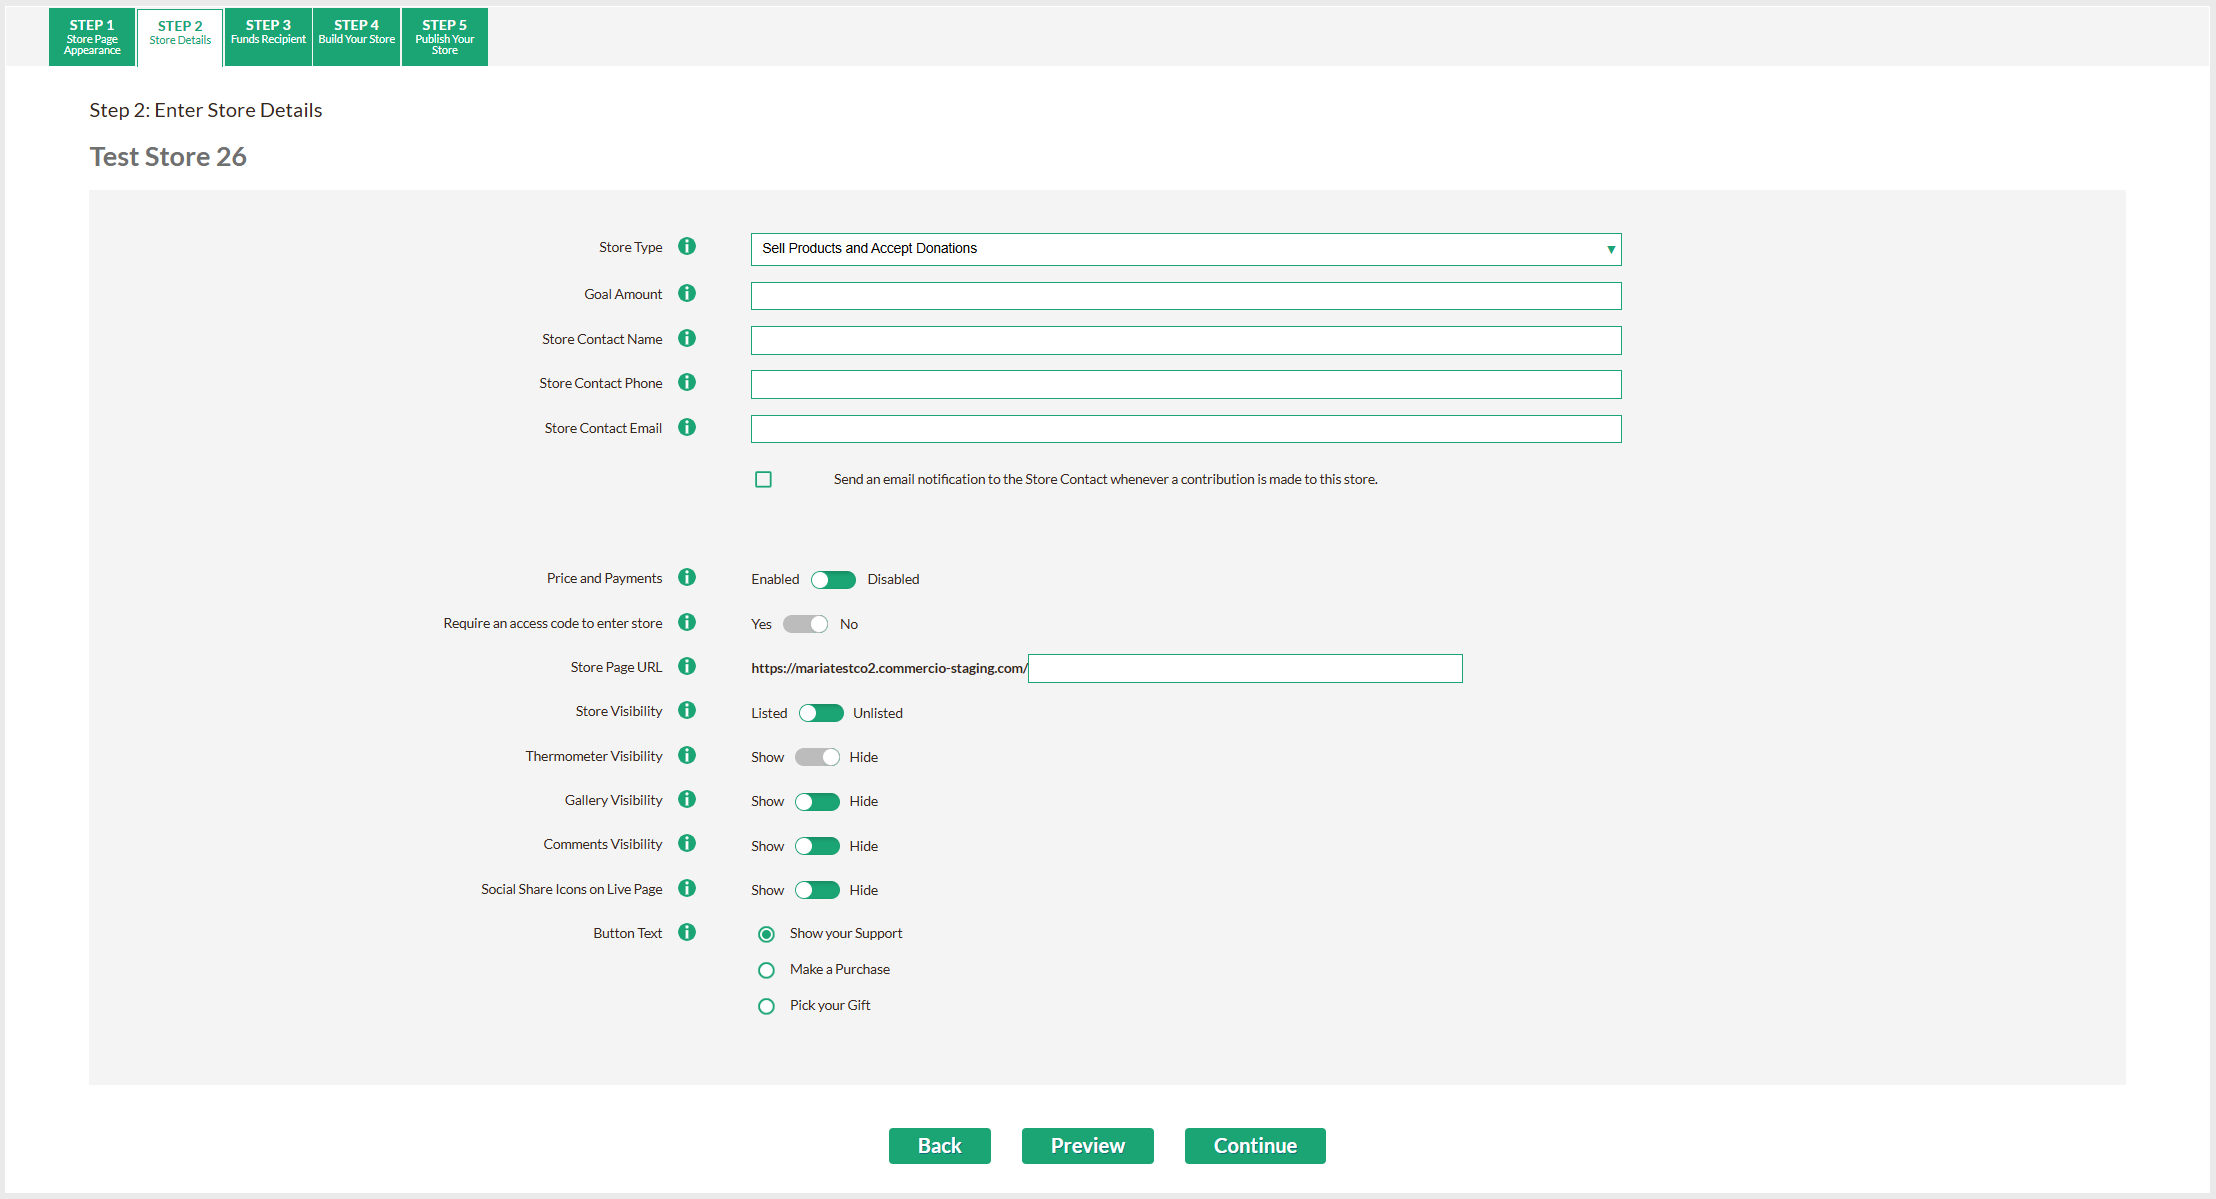Click the Continue button
The width and height of the screenshot is (2216, 1199).
1255,1146
